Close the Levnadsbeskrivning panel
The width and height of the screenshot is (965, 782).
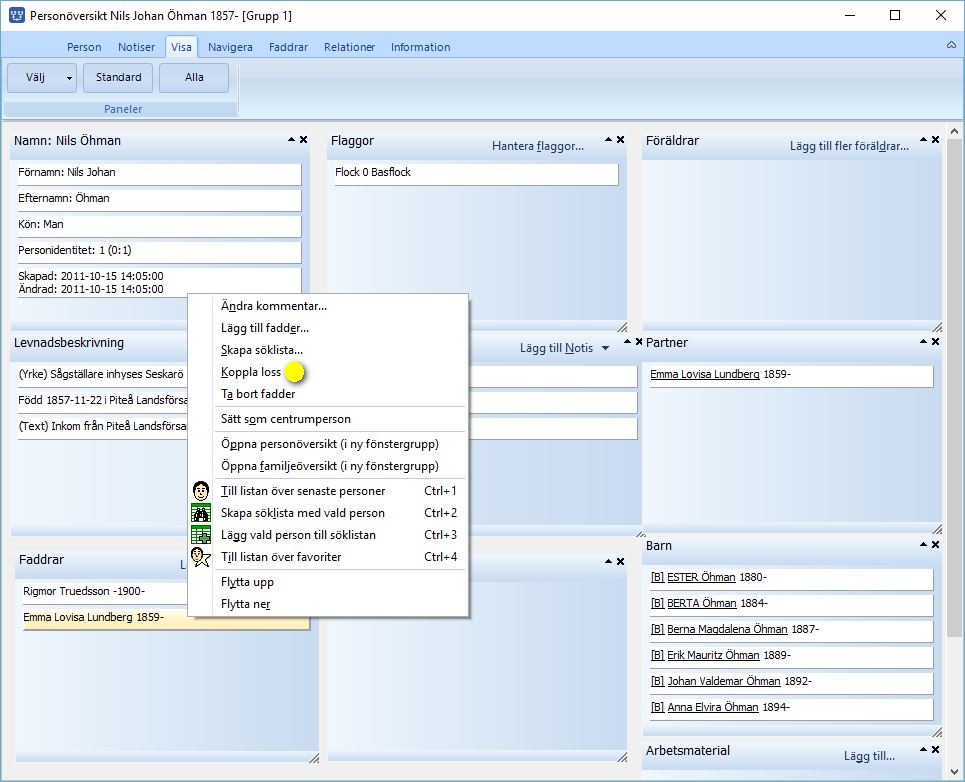point(639,341)
